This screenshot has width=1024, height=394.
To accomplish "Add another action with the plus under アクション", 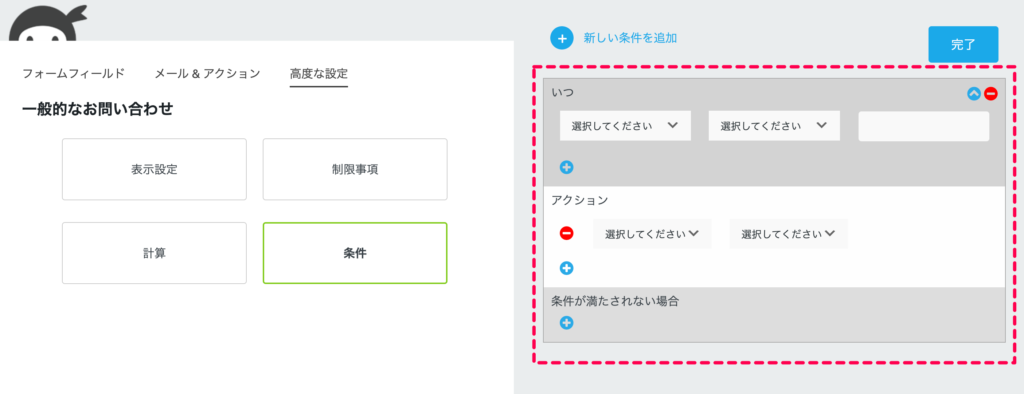I will [x=567, y=268].
